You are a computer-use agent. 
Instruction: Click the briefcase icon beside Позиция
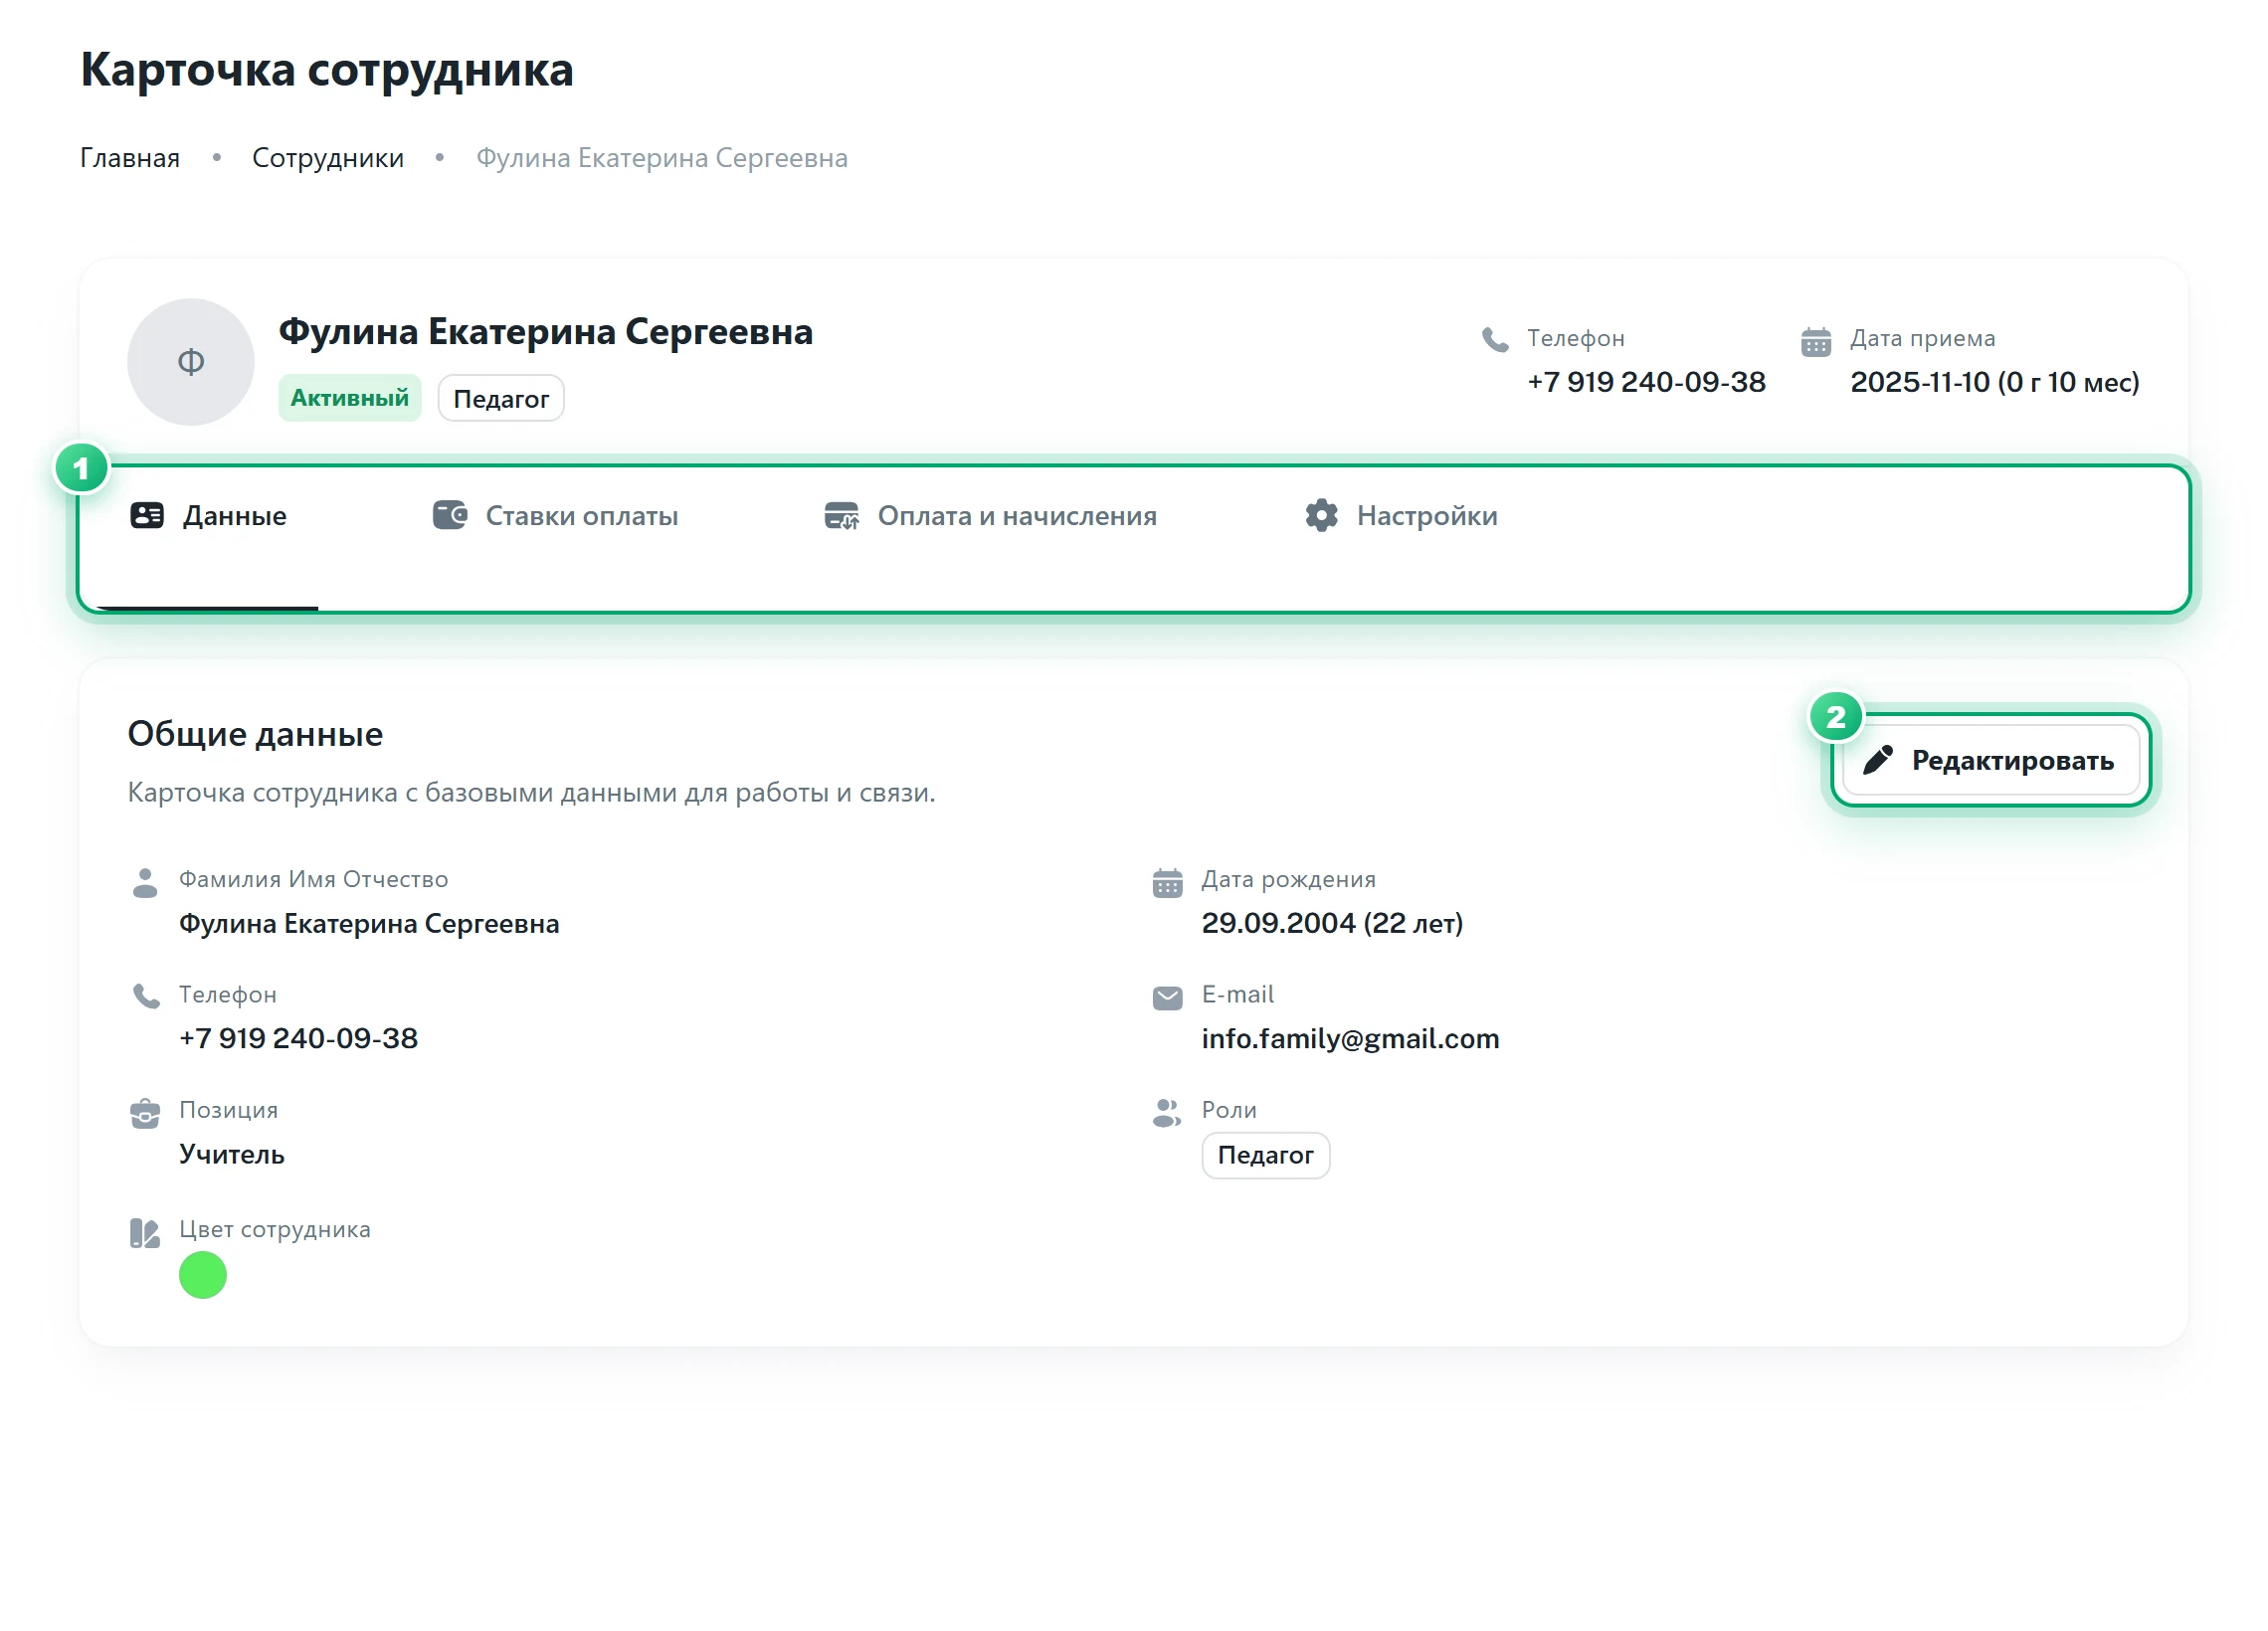click(145, 1113)
